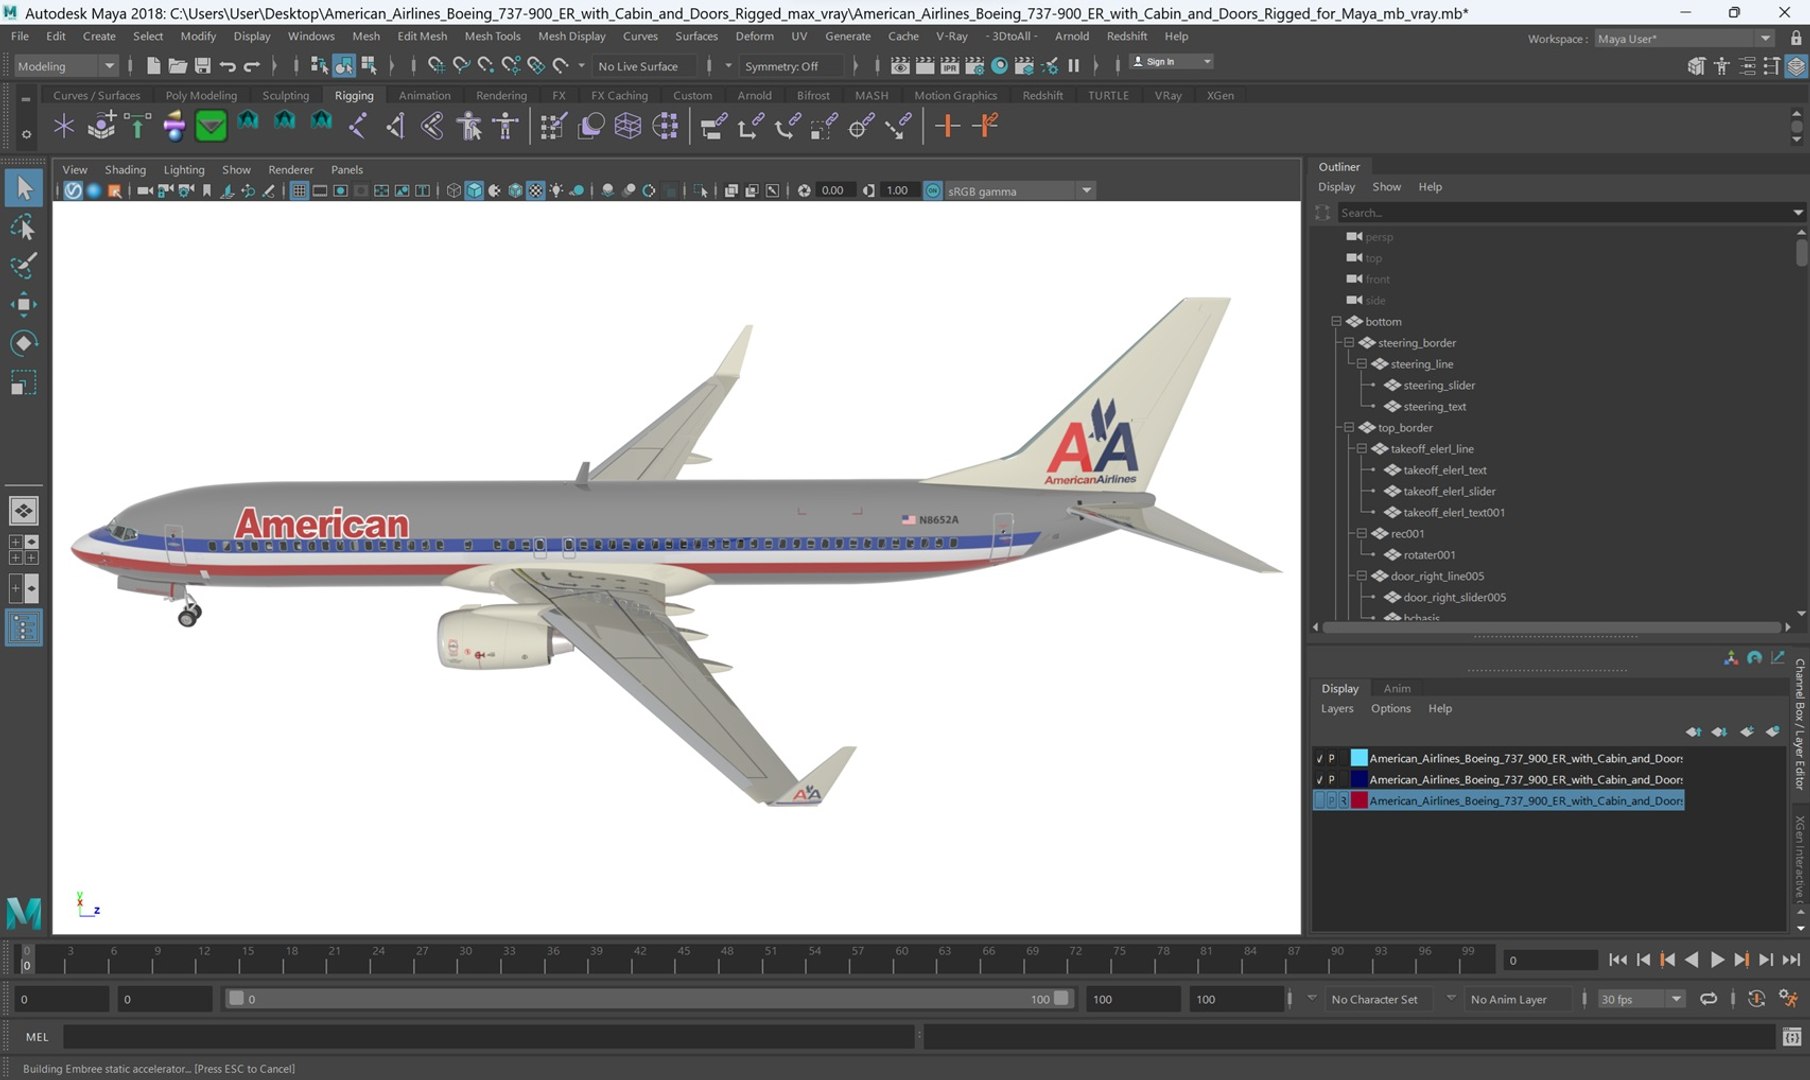Click the Parent Constraint shelf icon
The width and height of the screenshot is (1810, 1080).
[713, 126]
